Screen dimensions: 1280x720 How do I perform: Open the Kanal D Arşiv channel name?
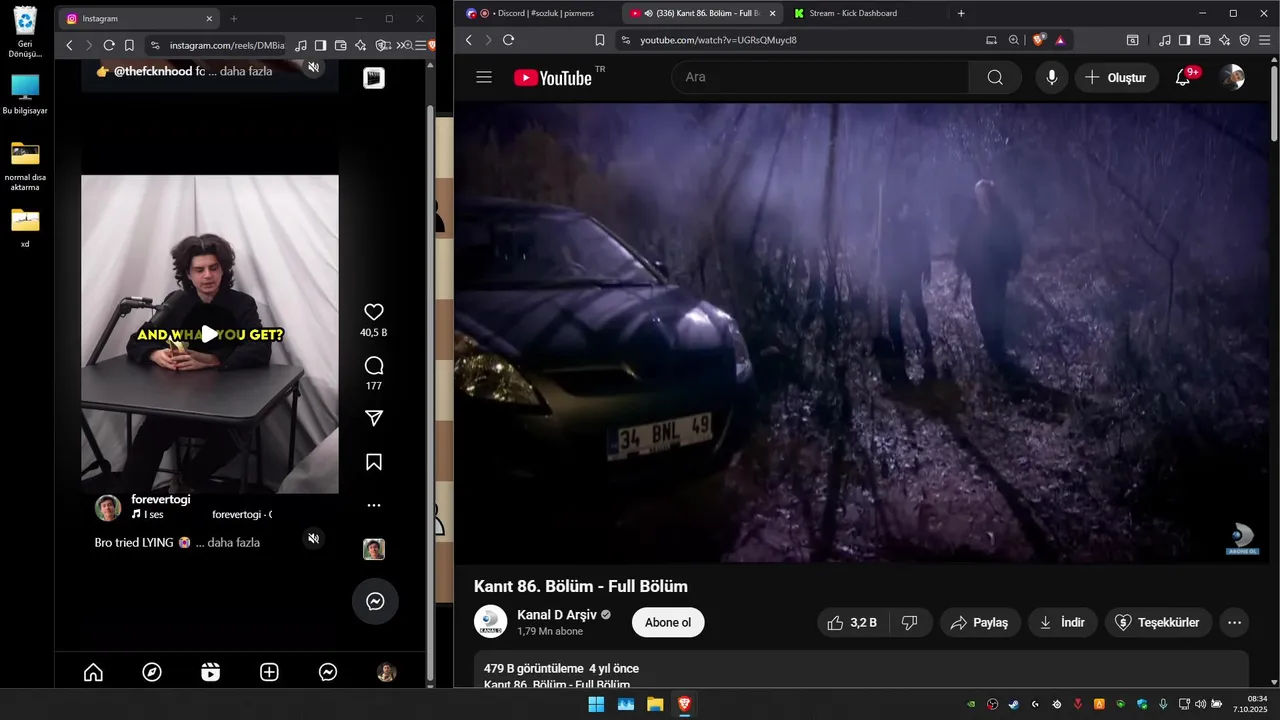click(556, 615)
